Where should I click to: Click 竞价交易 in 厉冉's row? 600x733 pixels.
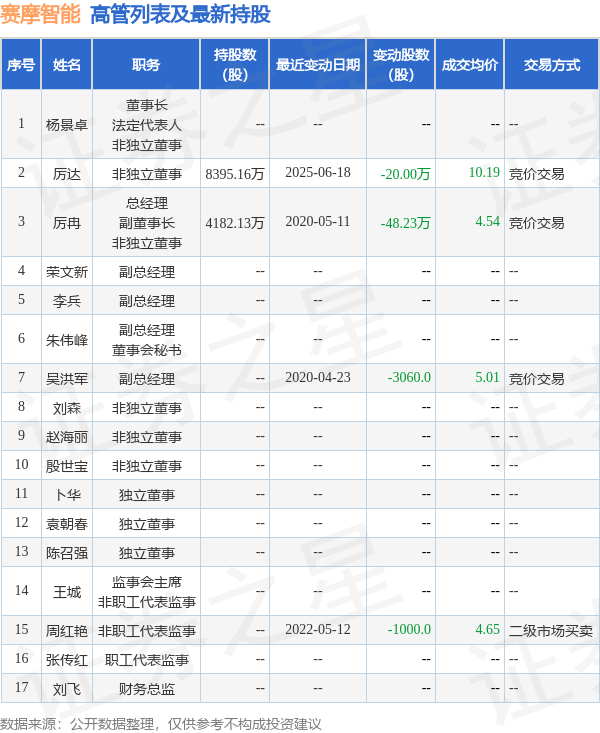click(536, 223)
